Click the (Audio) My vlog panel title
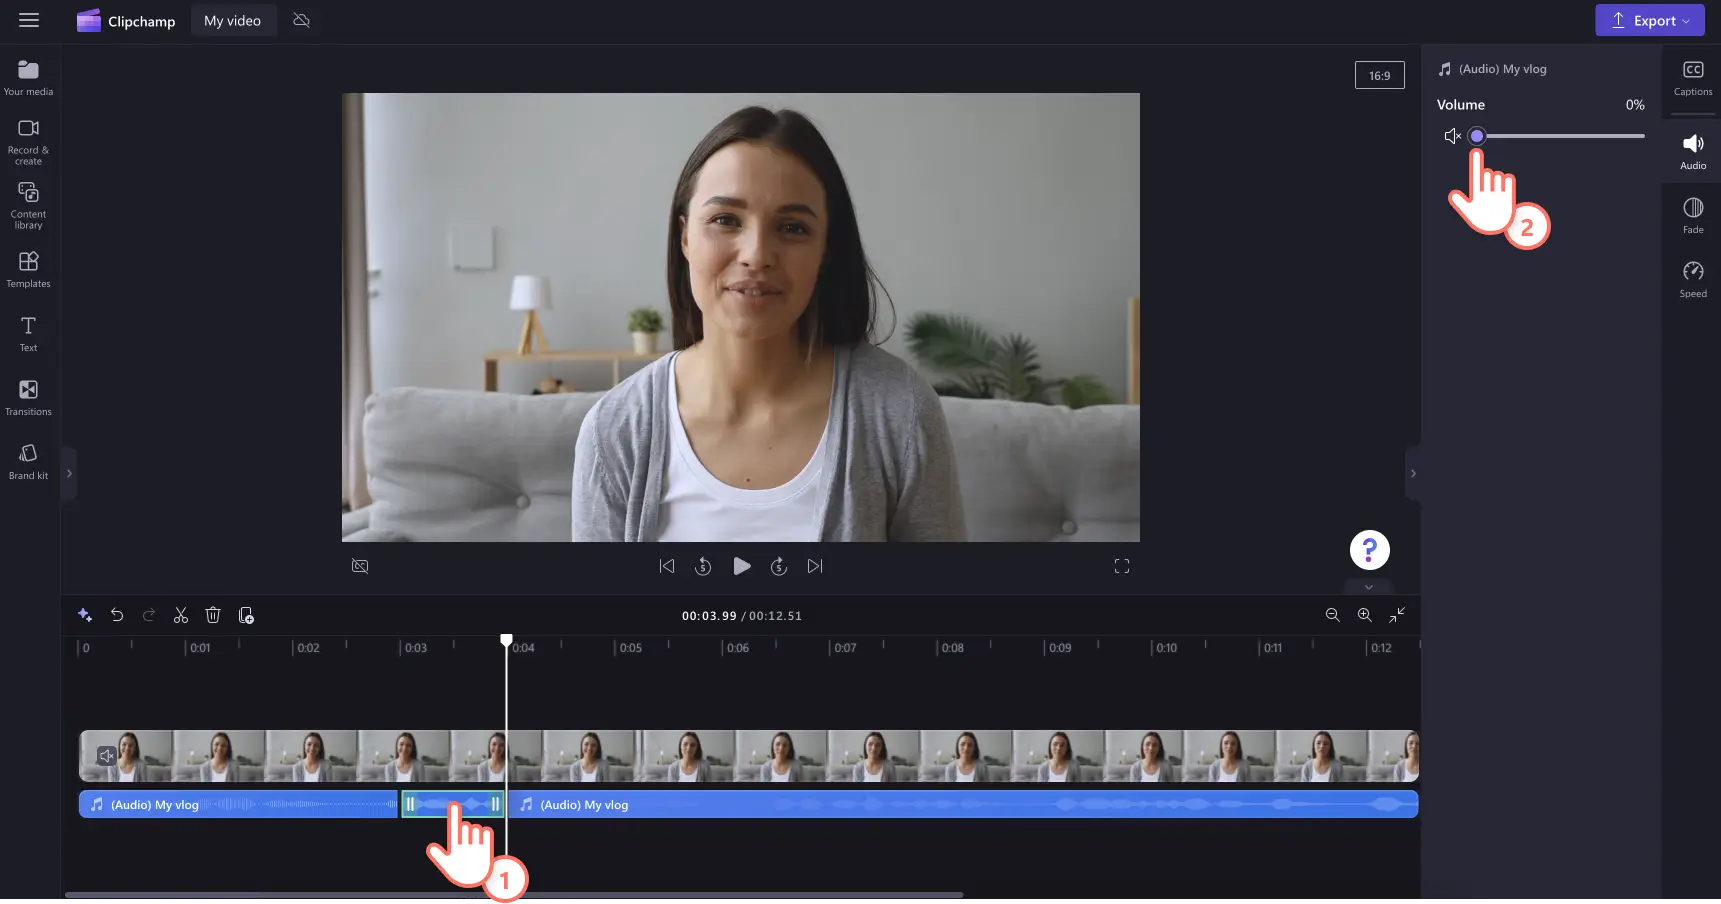This screenshot has height=904, width=1721. coord(1502,69)
